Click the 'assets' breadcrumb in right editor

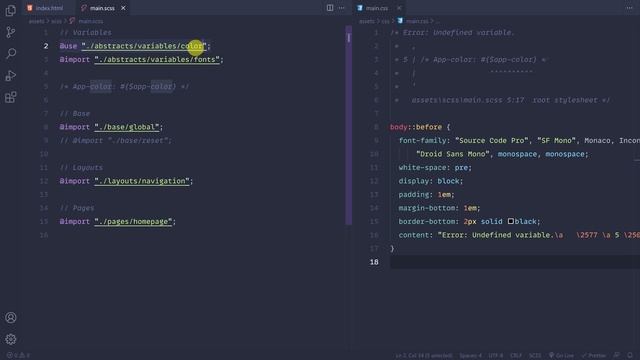[367, 21]
